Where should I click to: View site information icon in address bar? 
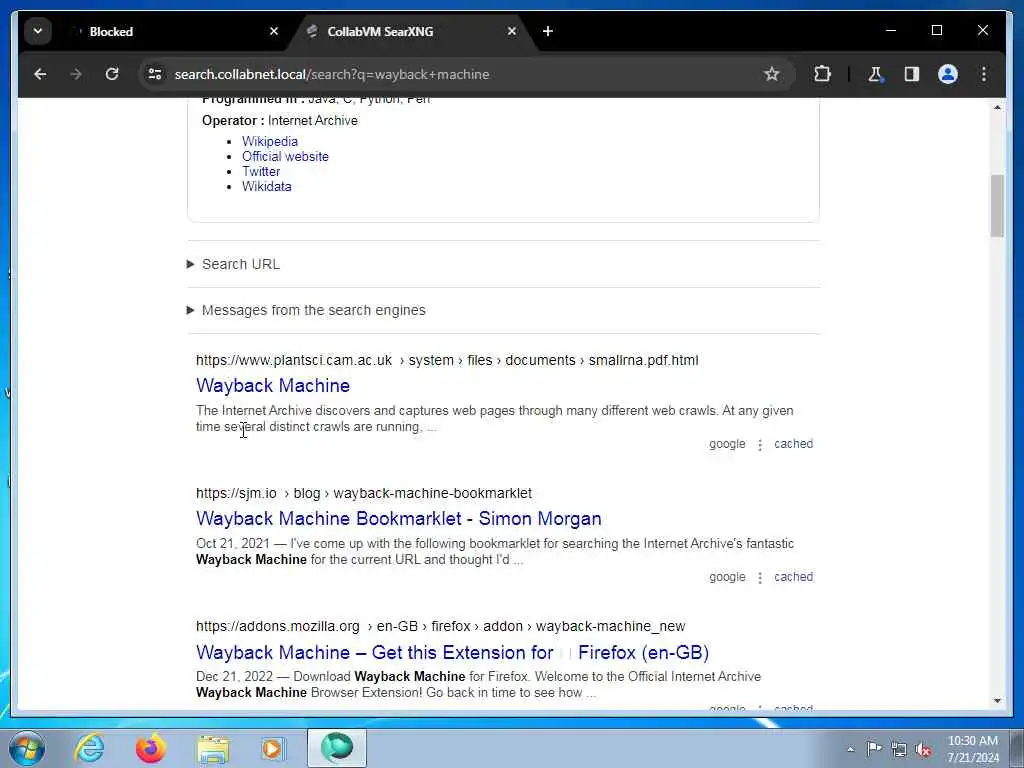tap(155, 74)
